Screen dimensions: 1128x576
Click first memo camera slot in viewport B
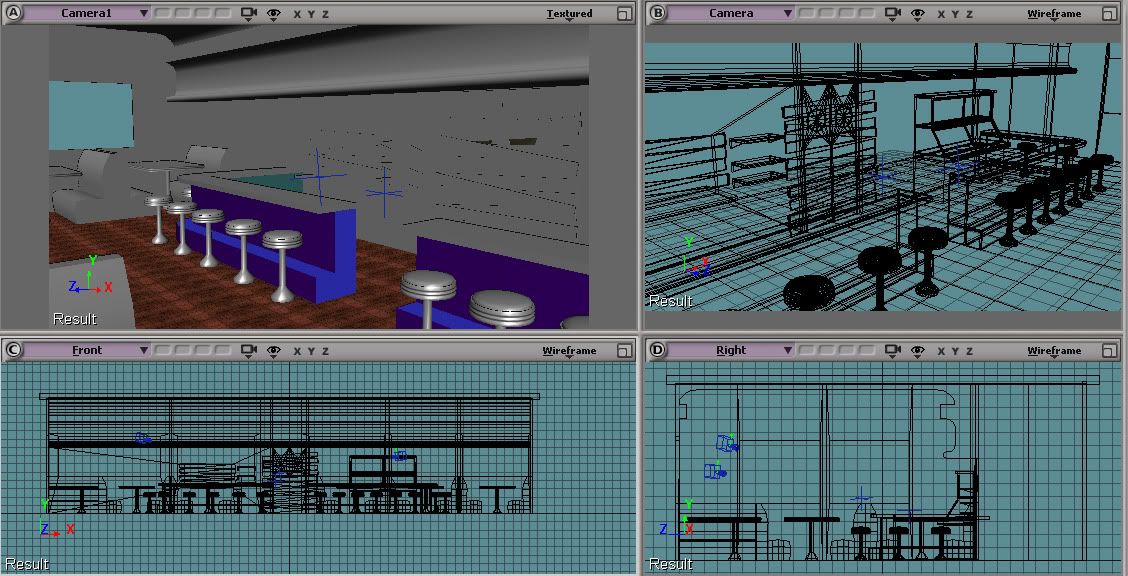pyautogui.click(x=806, y=13)
